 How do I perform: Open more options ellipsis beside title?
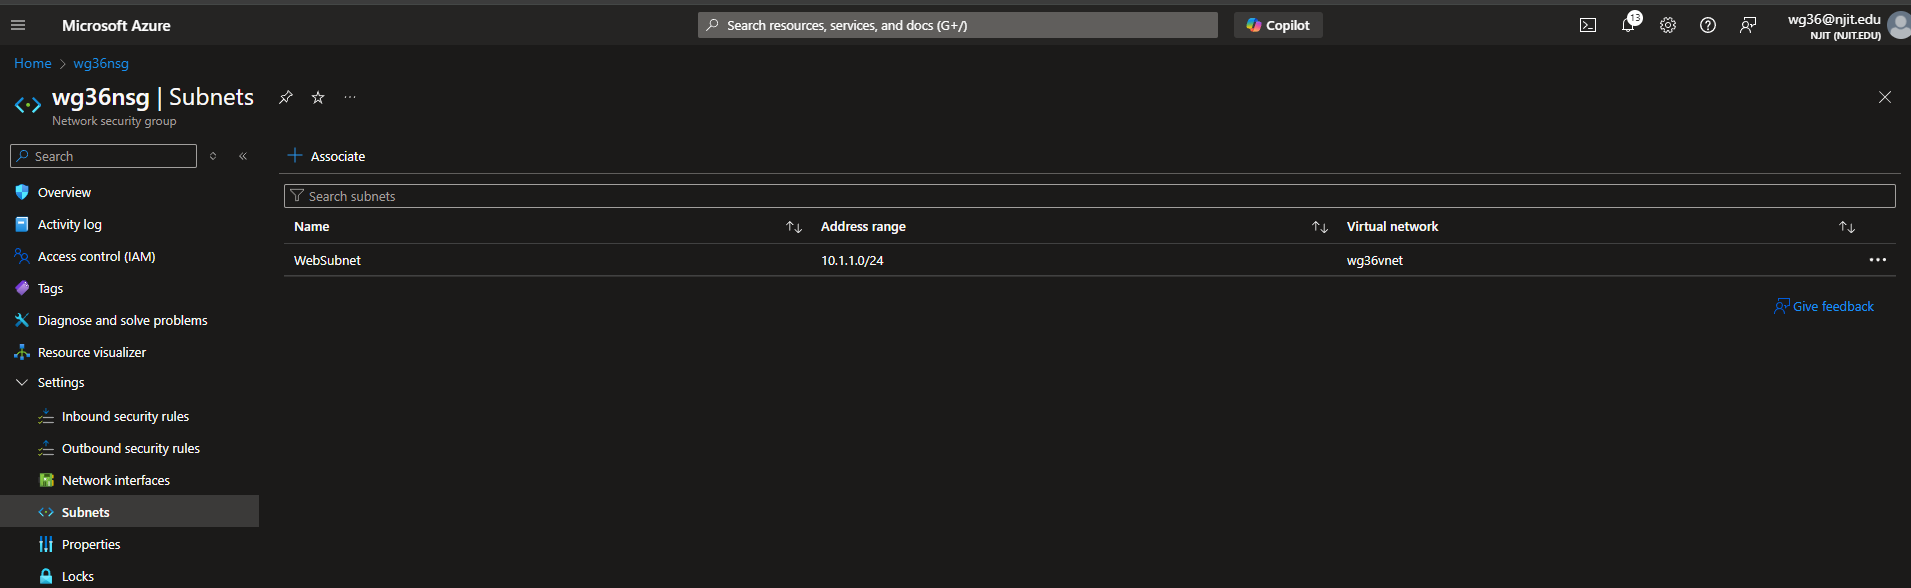coord(350,97)
